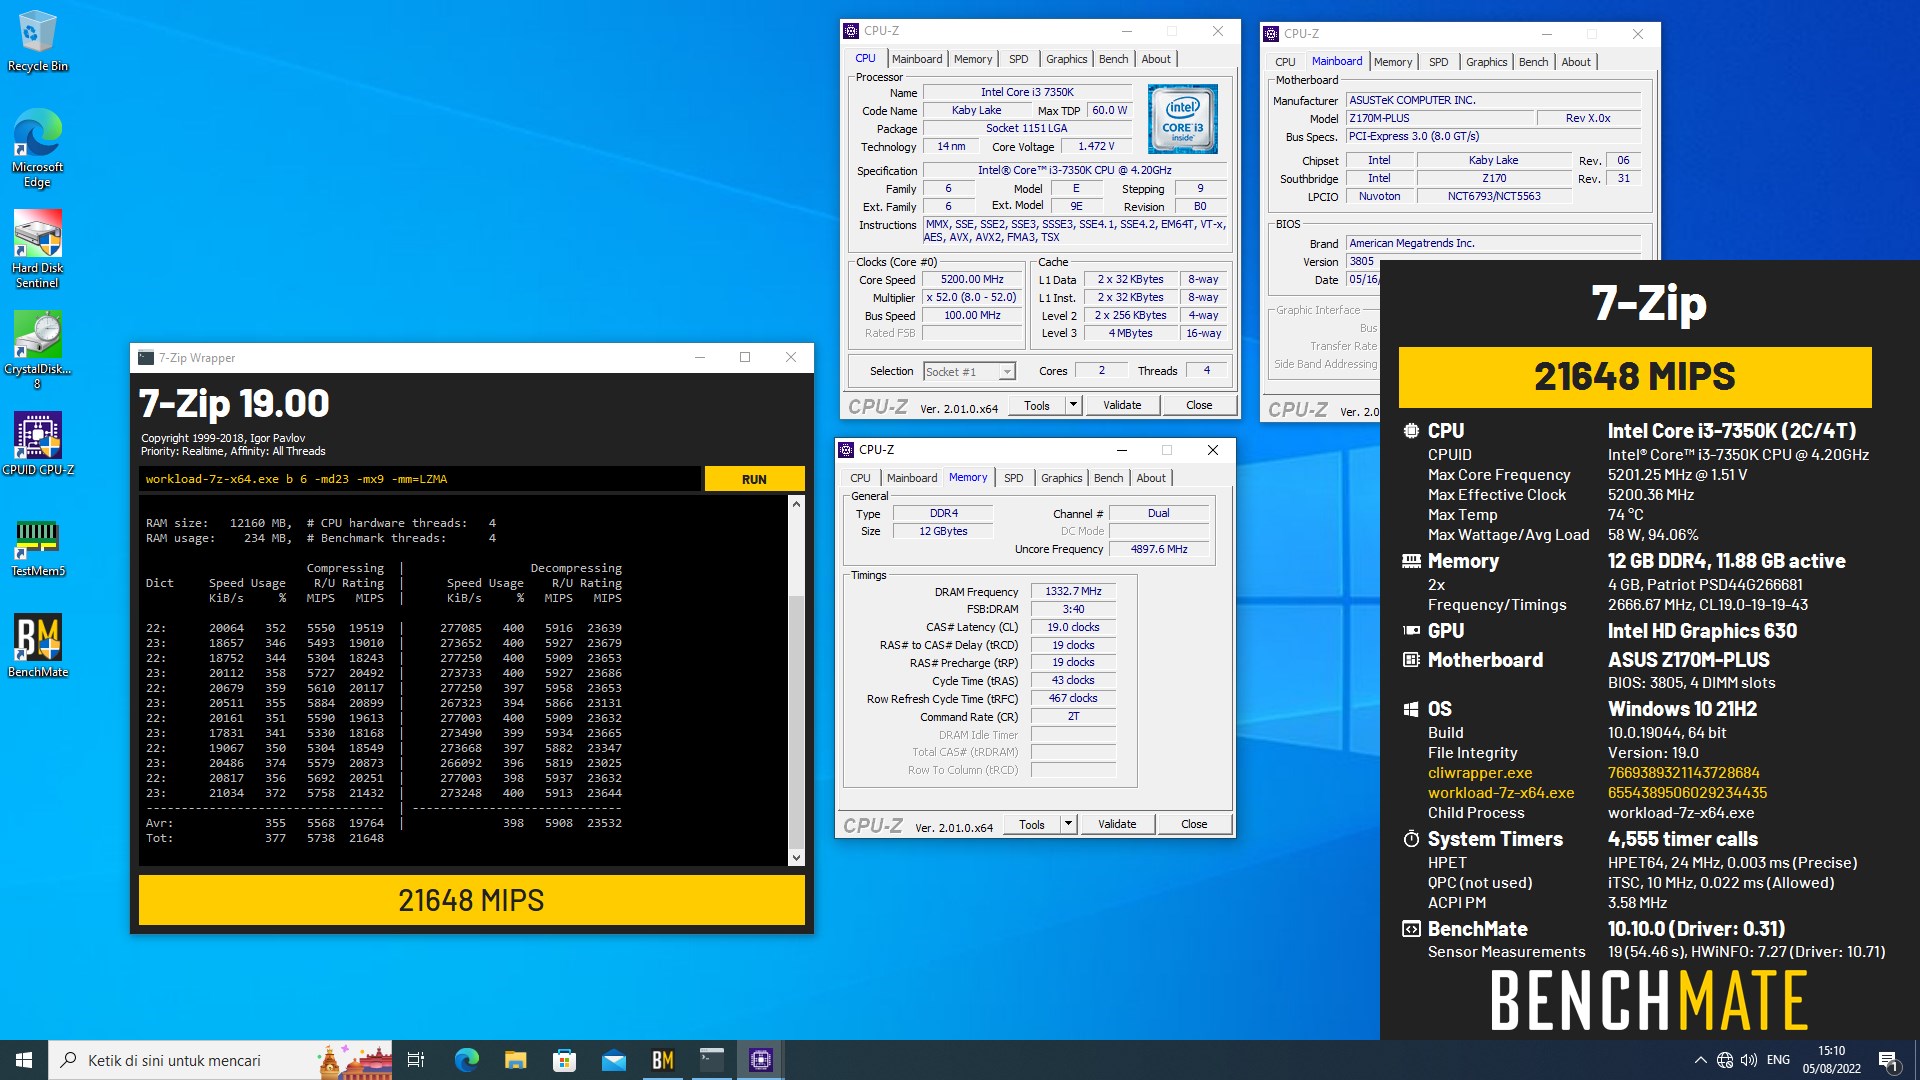Click DRAM Frequency value 1332.7 MHz
The width and height of the screenshot is (1920, 1080).
pos(1073,592)
